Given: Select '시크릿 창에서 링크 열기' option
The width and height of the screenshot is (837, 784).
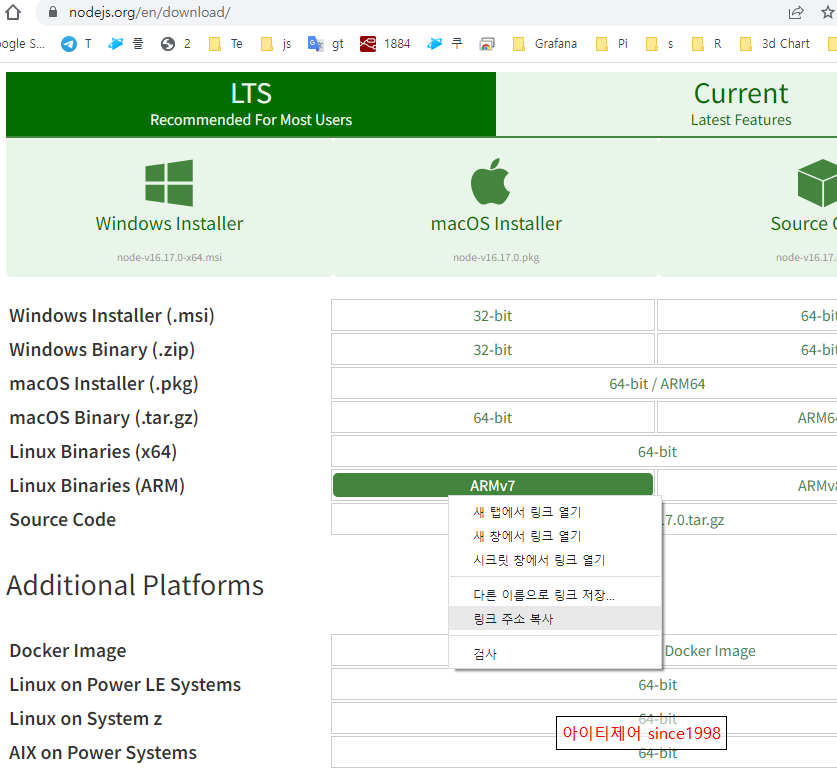Looking at the screenshot, I should [555, 560].
